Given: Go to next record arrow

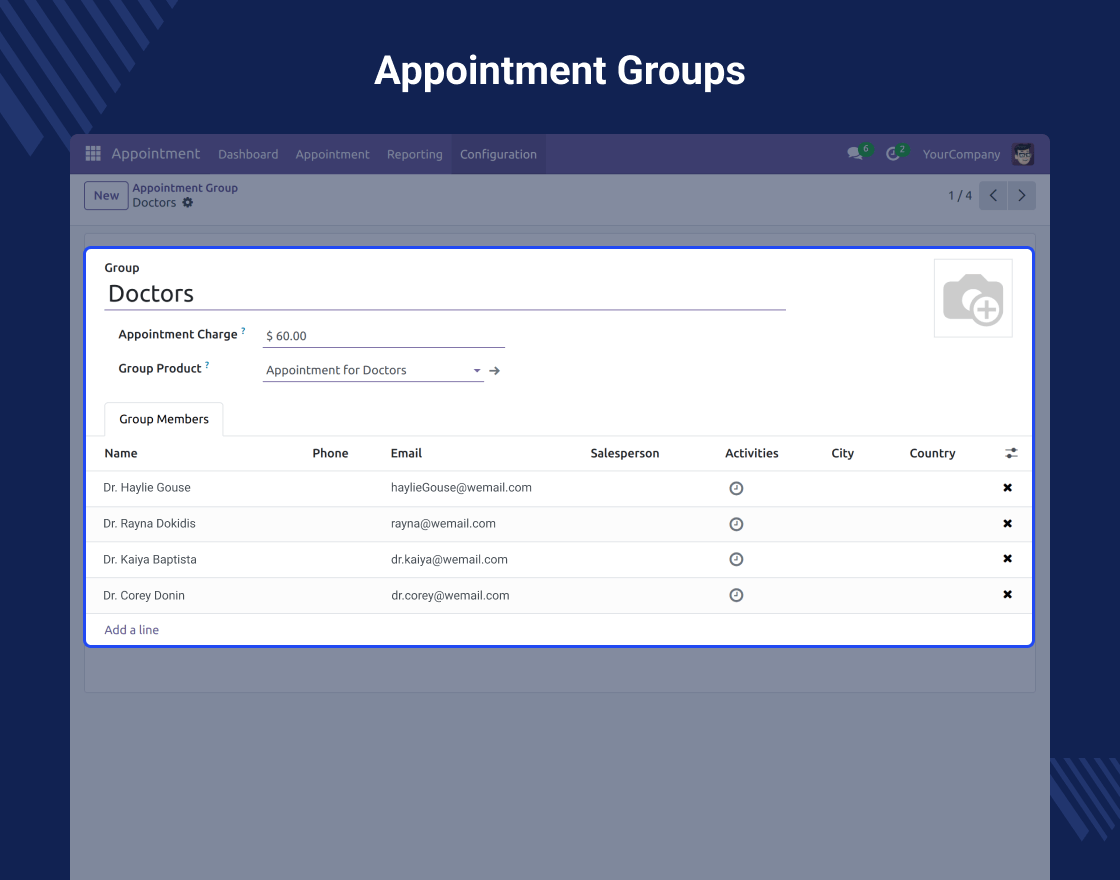Looking at the screenshot, I should pos(1021,196).
